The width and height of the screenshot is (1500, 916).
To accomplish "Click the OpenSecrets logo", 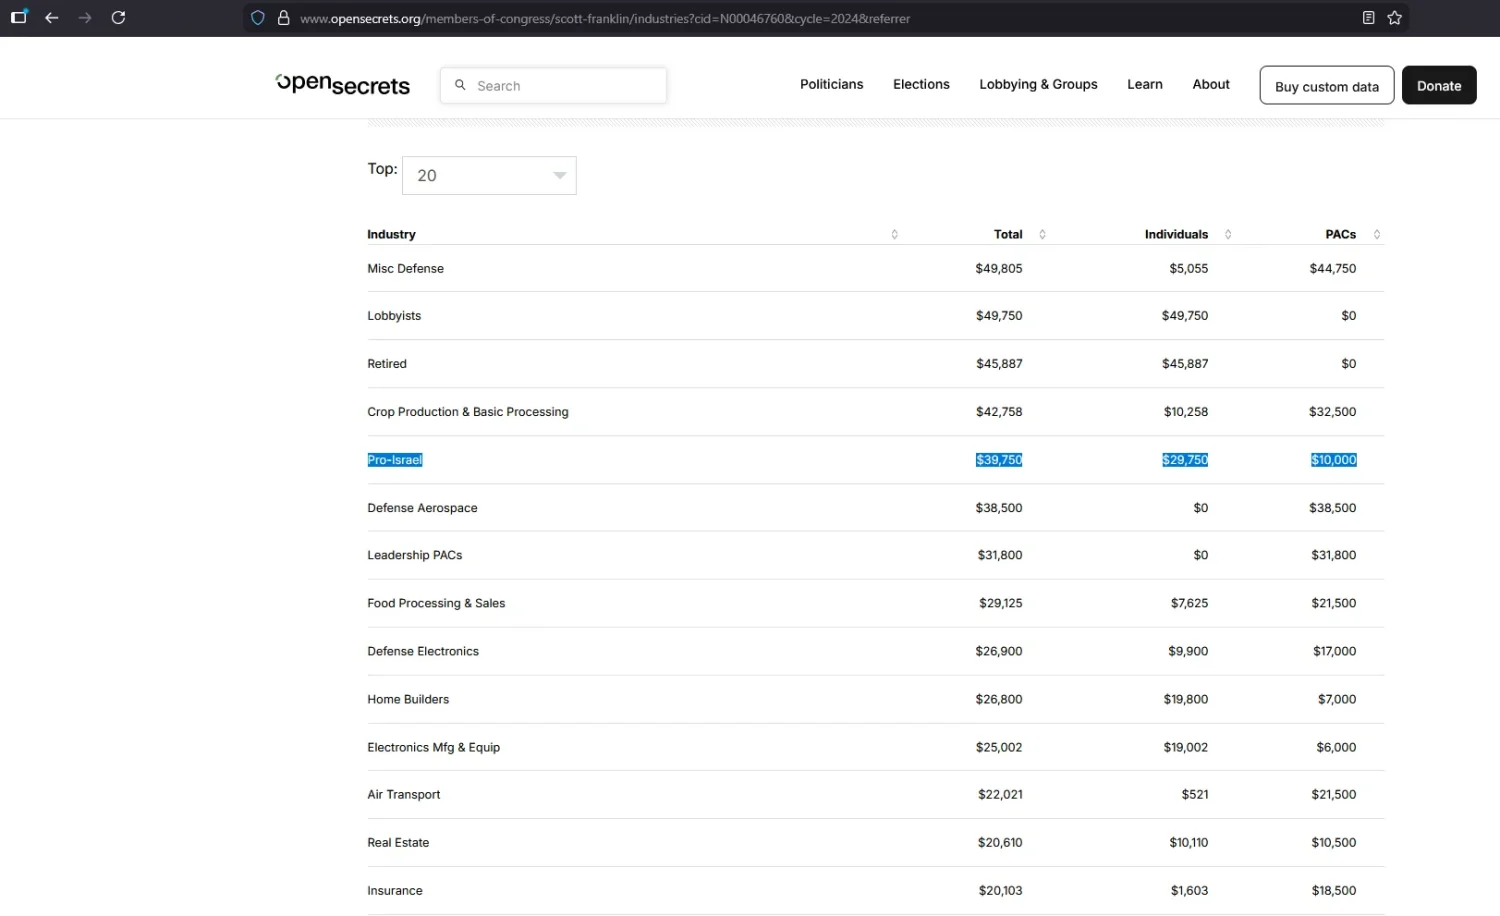I will pyautogui.click(x=343, y=85).
